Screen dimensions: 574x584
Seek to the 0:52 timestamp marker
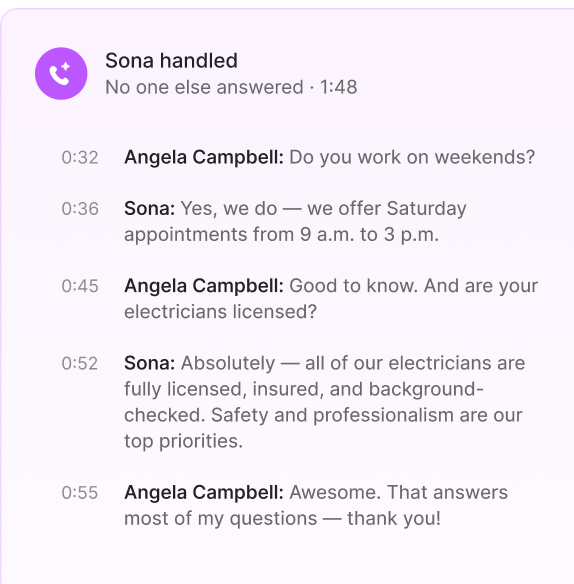[x=80, y=364]
